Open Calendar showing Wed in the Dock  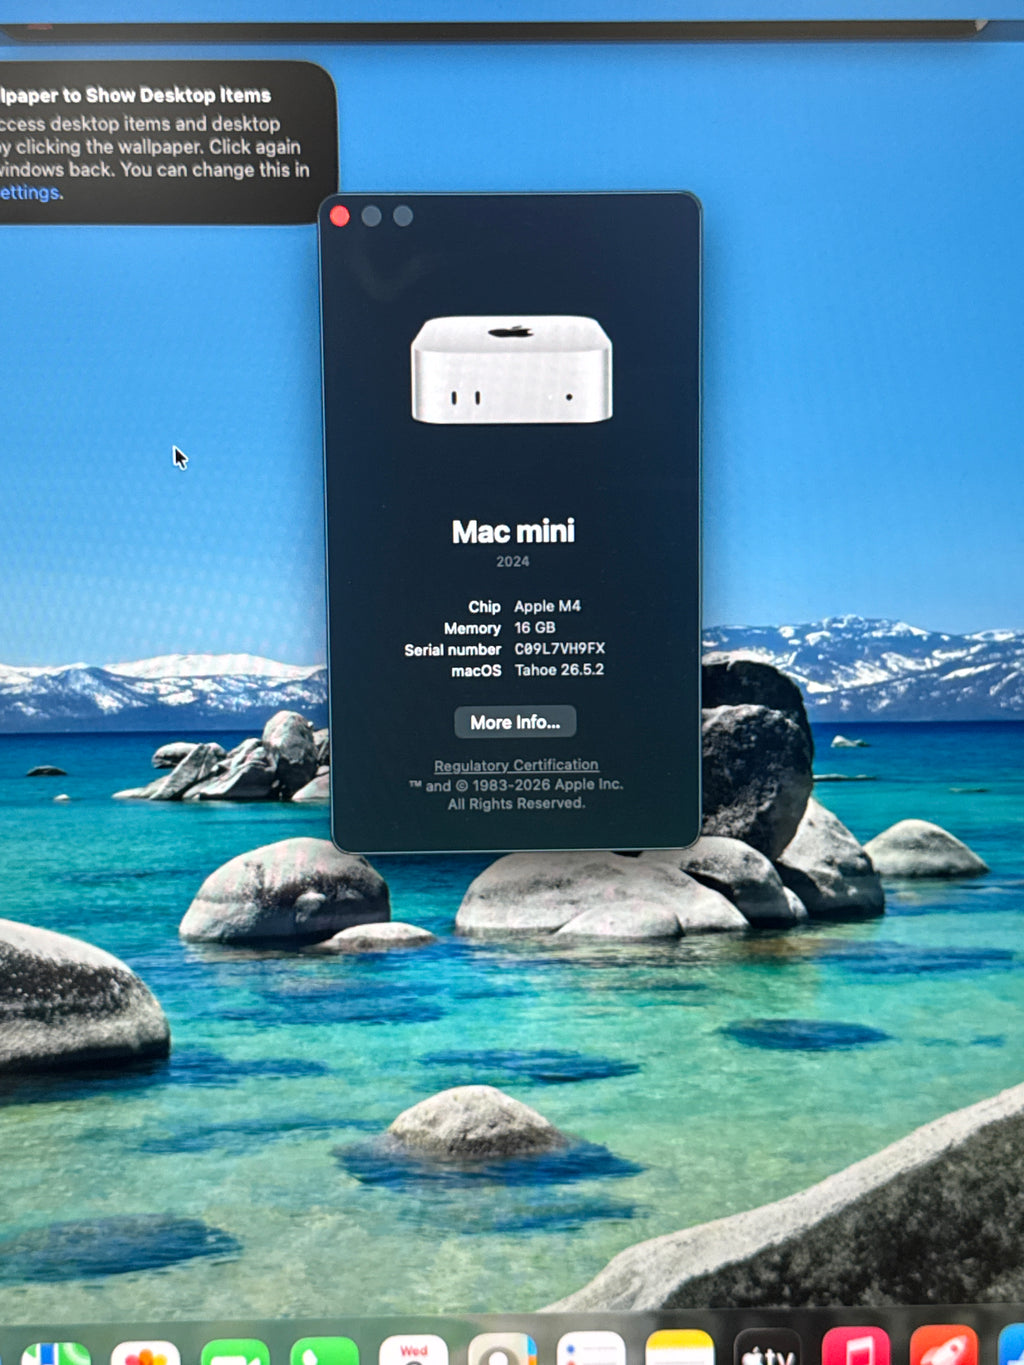pyautogui.click(x=413, y=1351)
